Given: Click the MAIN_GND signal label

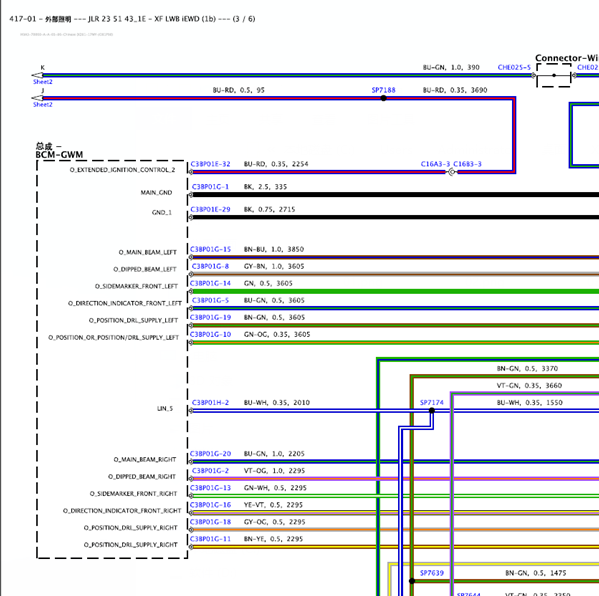Looking at the screenshot, I should (156, 193).
